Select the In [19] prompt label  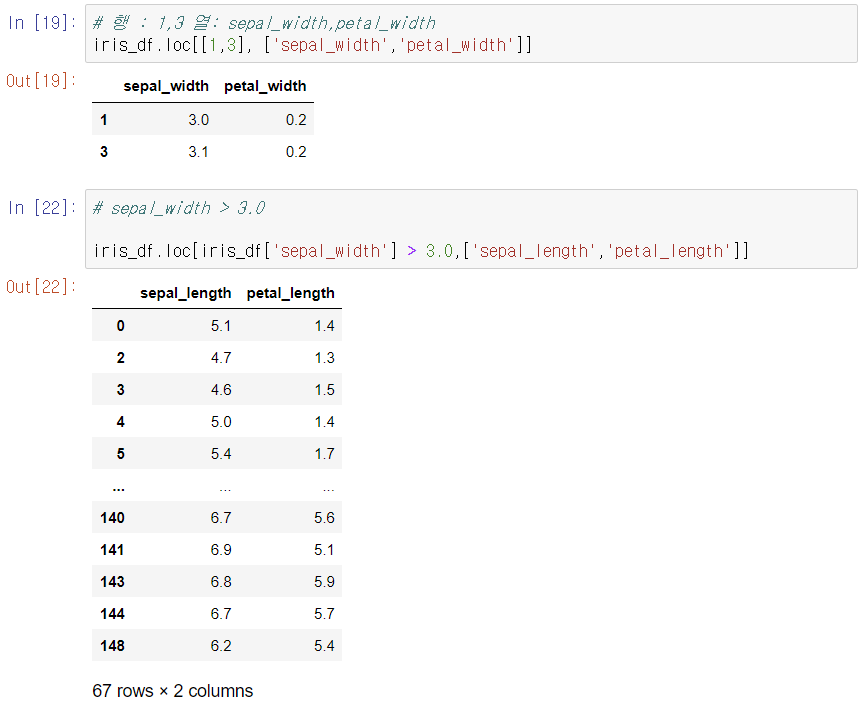tap(42, 23)
